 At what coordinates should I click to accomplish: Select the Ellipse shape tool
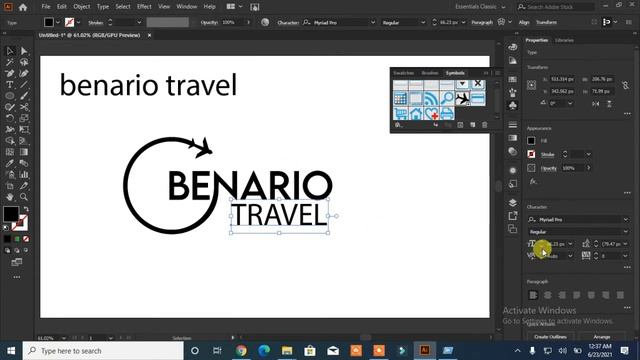pos(10,96)
